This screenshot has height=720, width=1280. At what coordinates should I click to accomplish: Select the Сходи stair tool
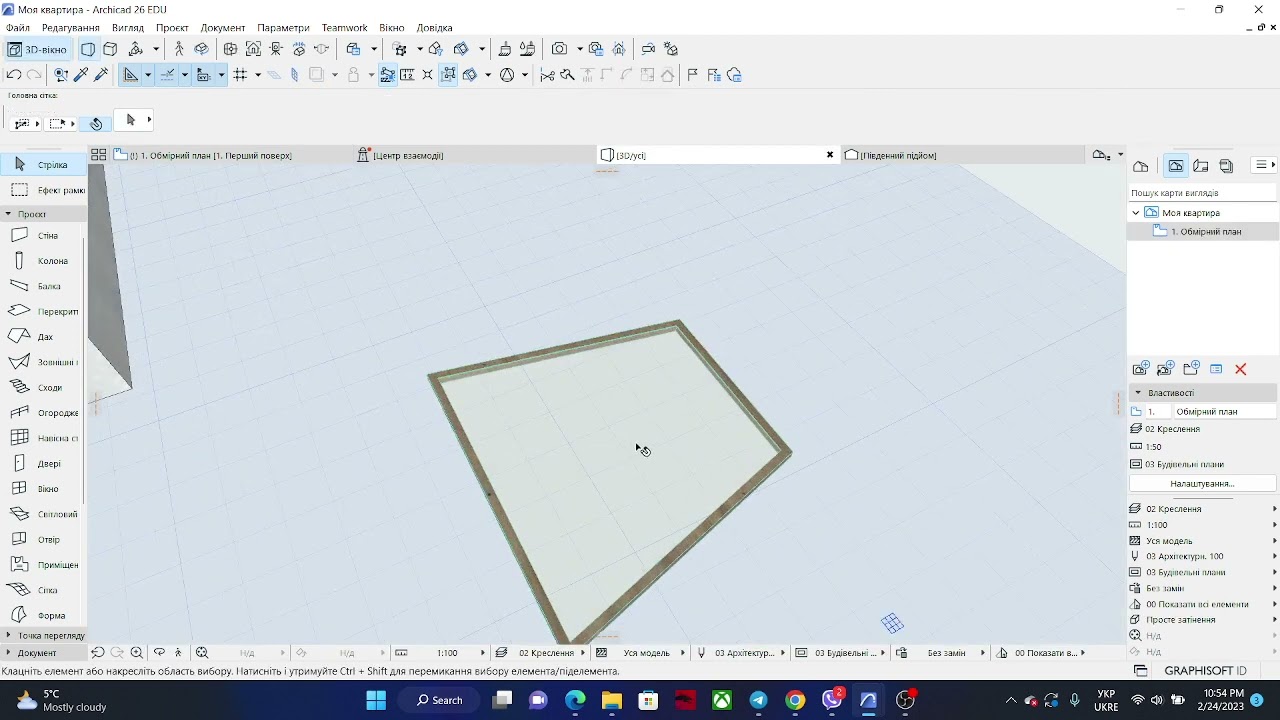click(x=44, y=388)
